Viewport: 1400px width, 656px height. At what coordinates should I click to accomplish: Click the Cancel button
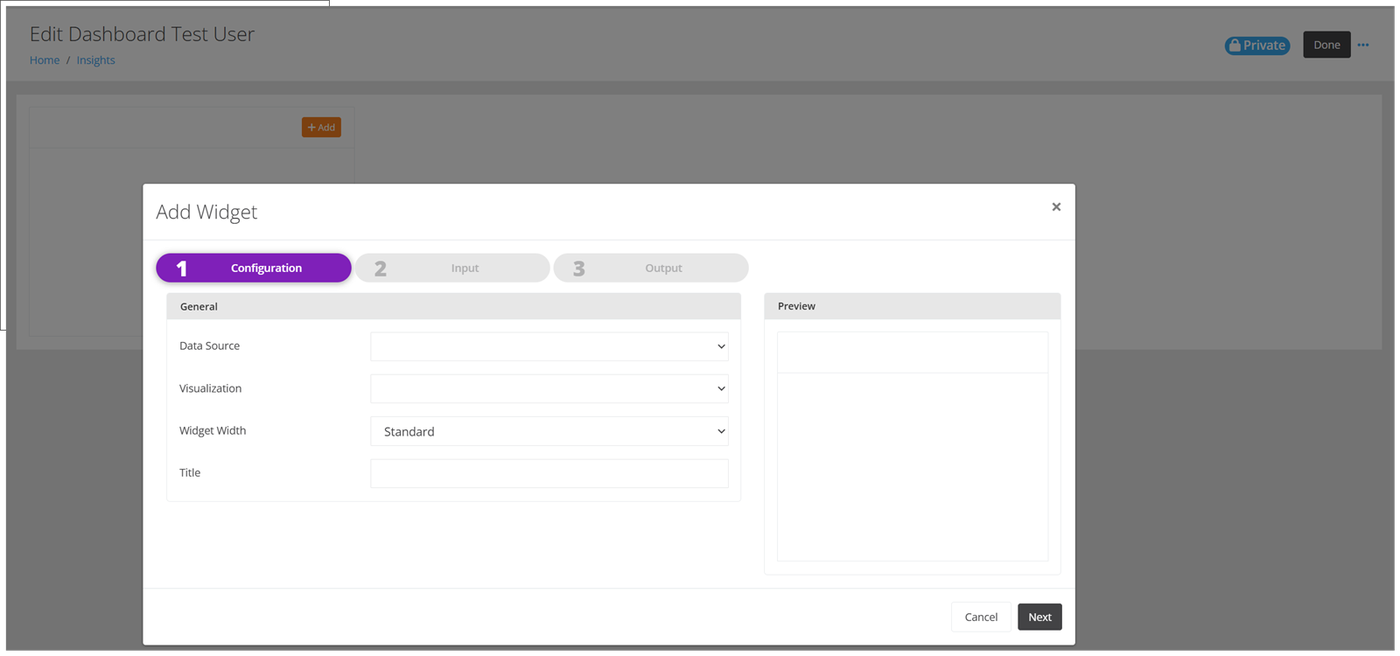(x=981, y=617)
